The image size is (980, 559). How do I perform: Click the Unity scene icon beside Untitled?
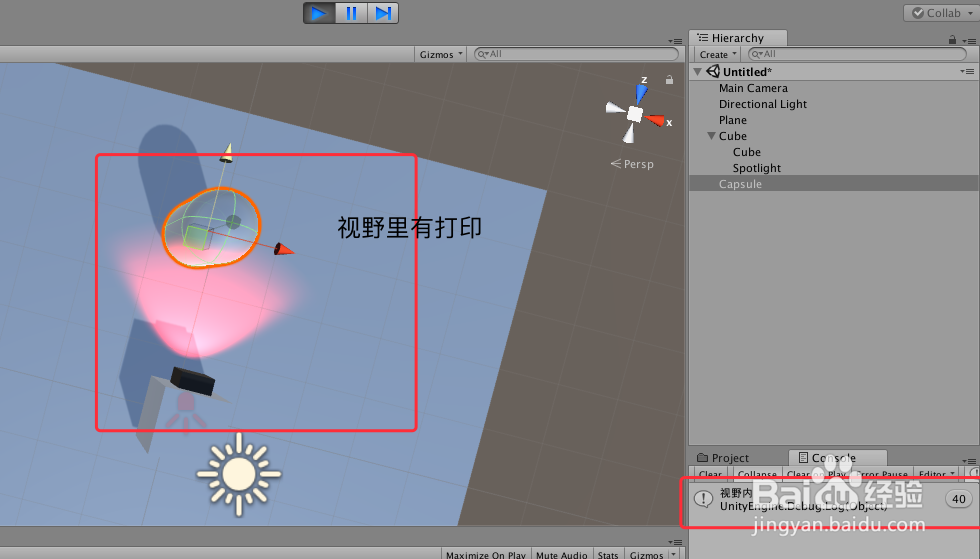pyautogui.click(x=713, y=71)
